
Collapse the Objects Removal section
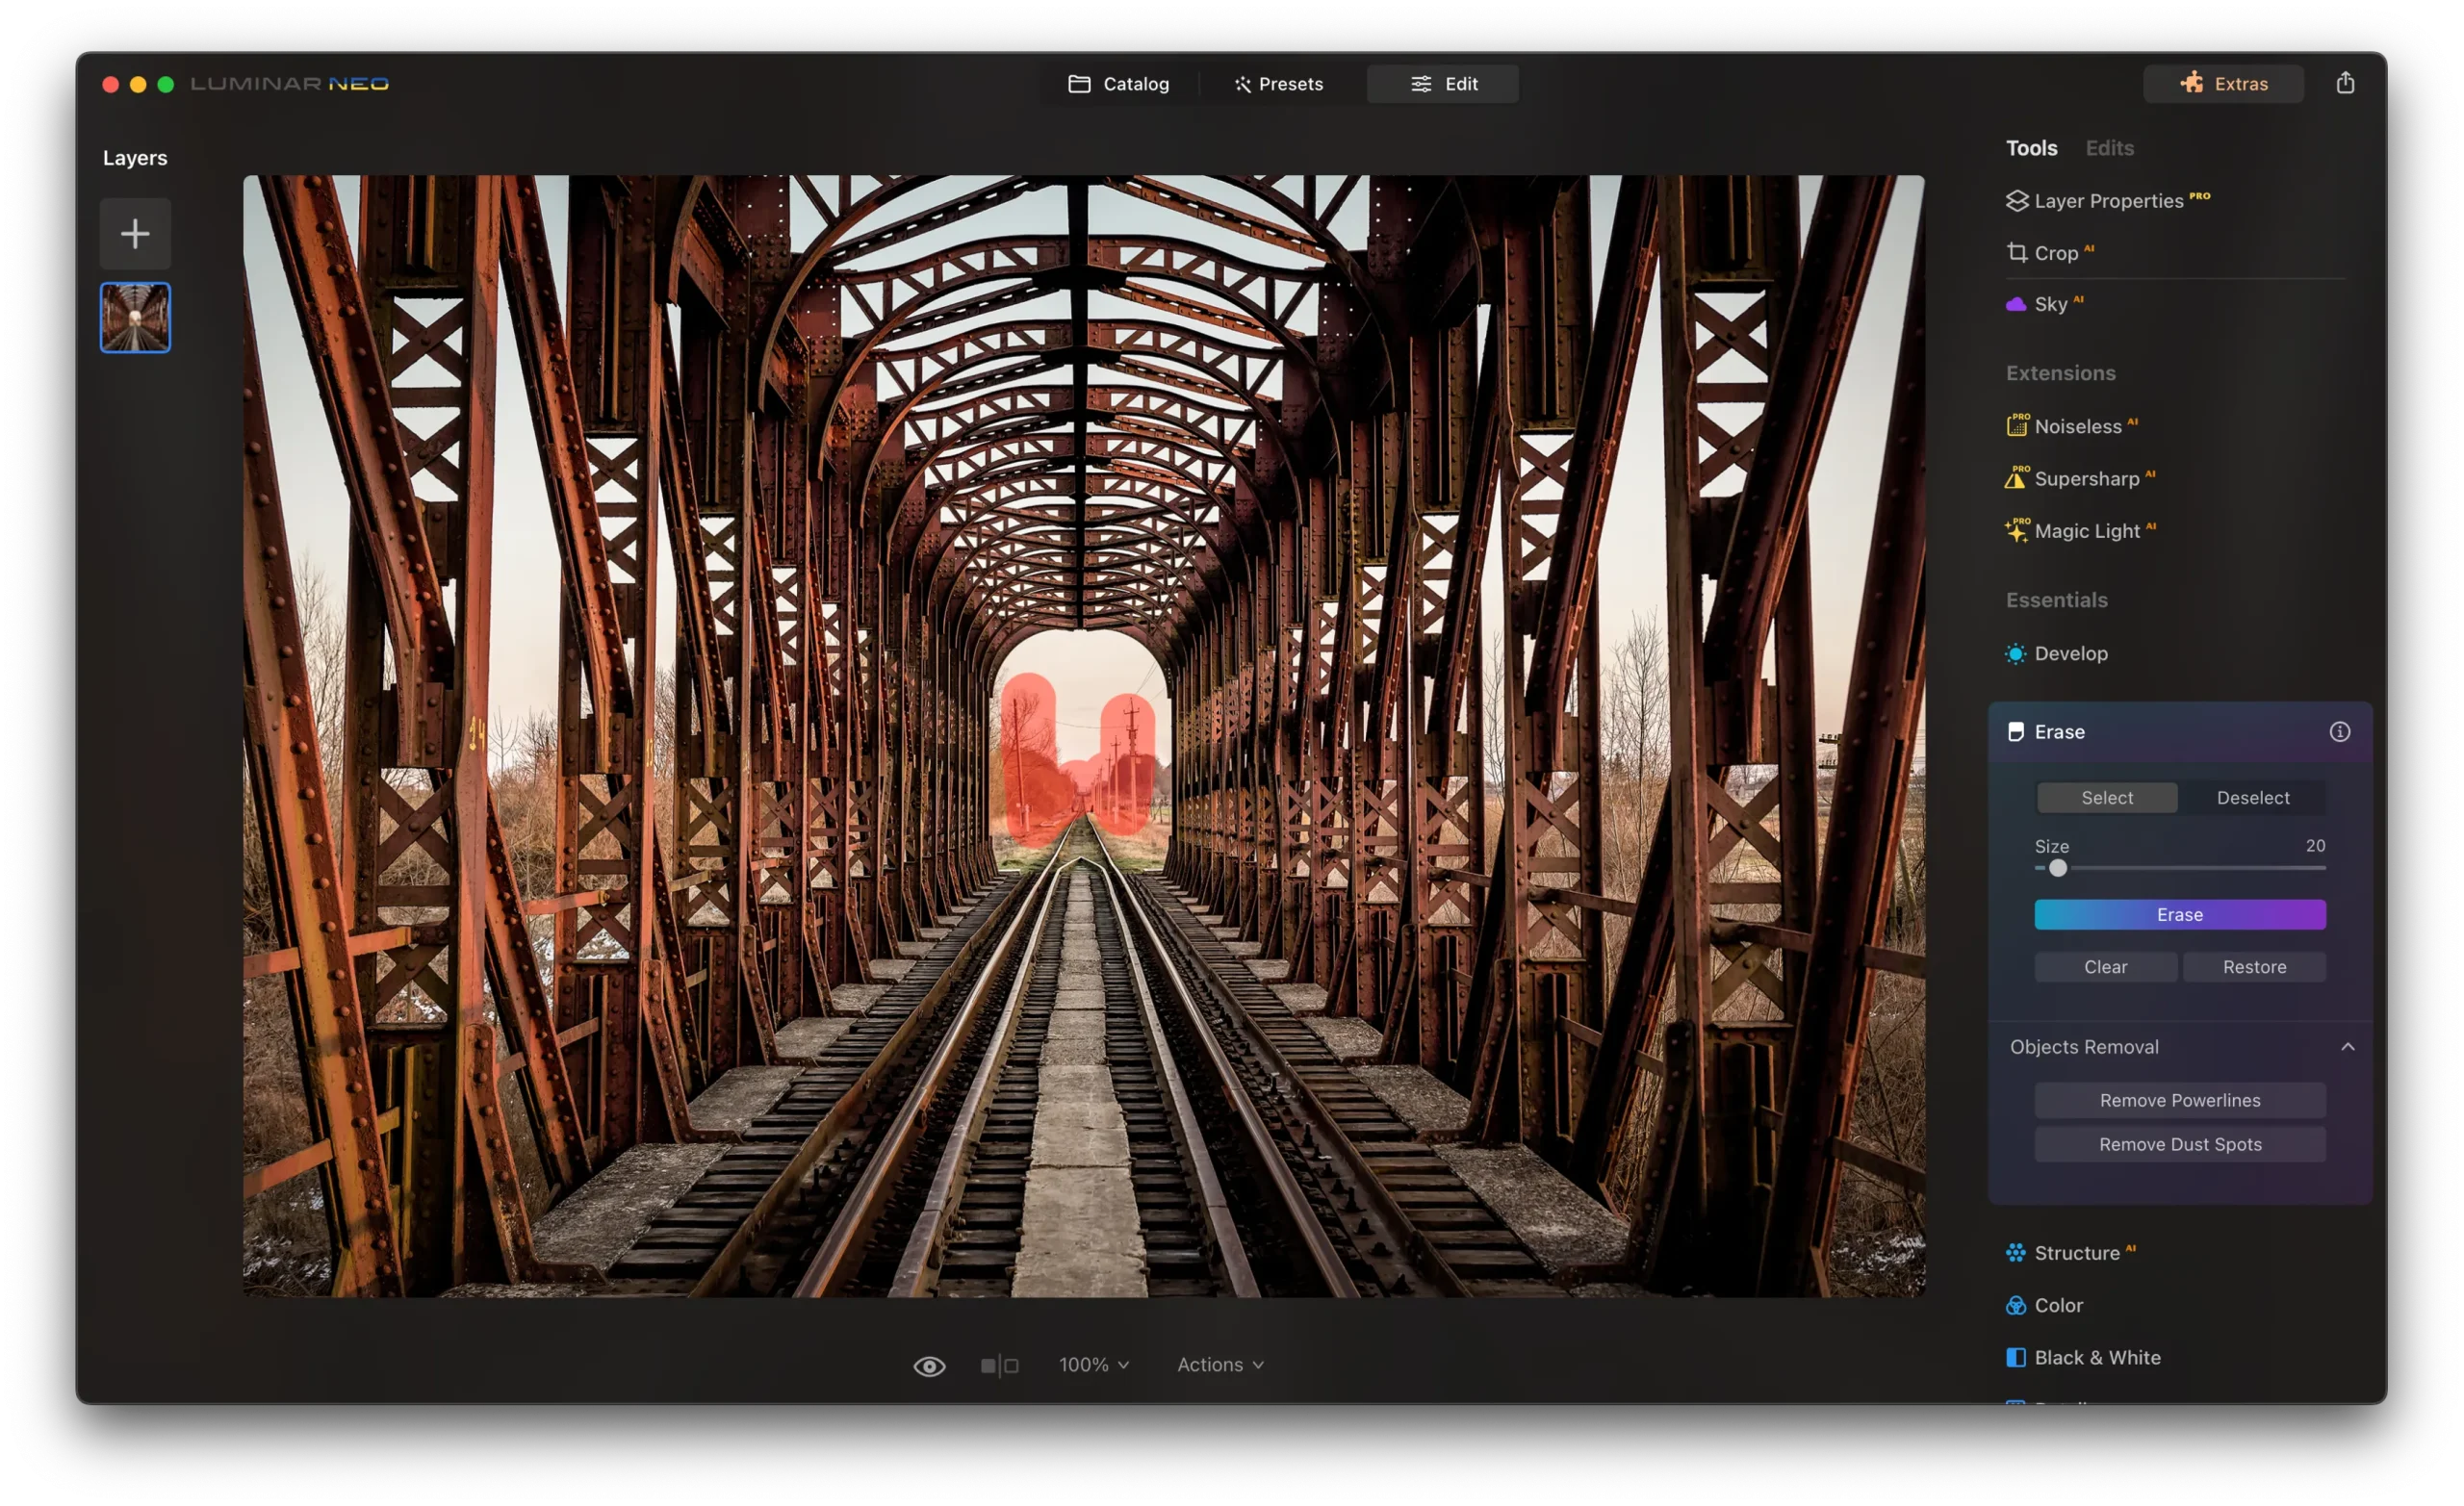pyautogui.click(x=2347, y=1047)
